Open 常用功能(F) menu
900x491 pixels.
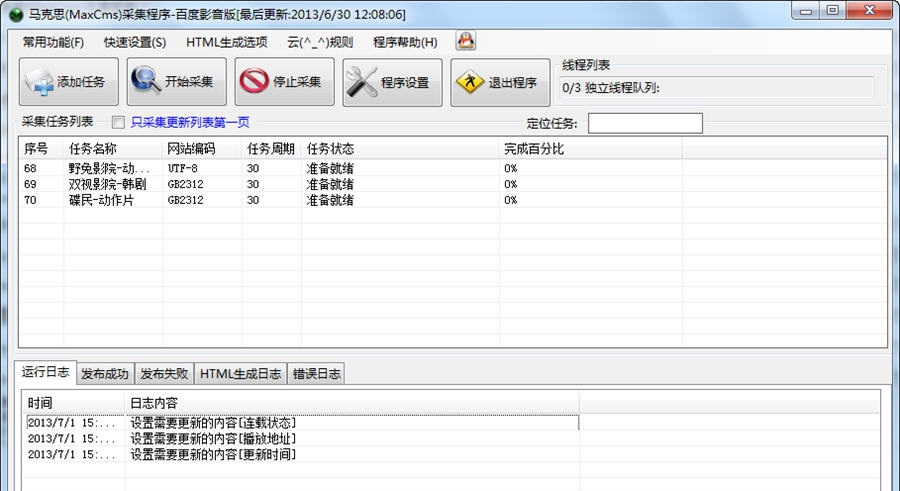pos(53,42)
